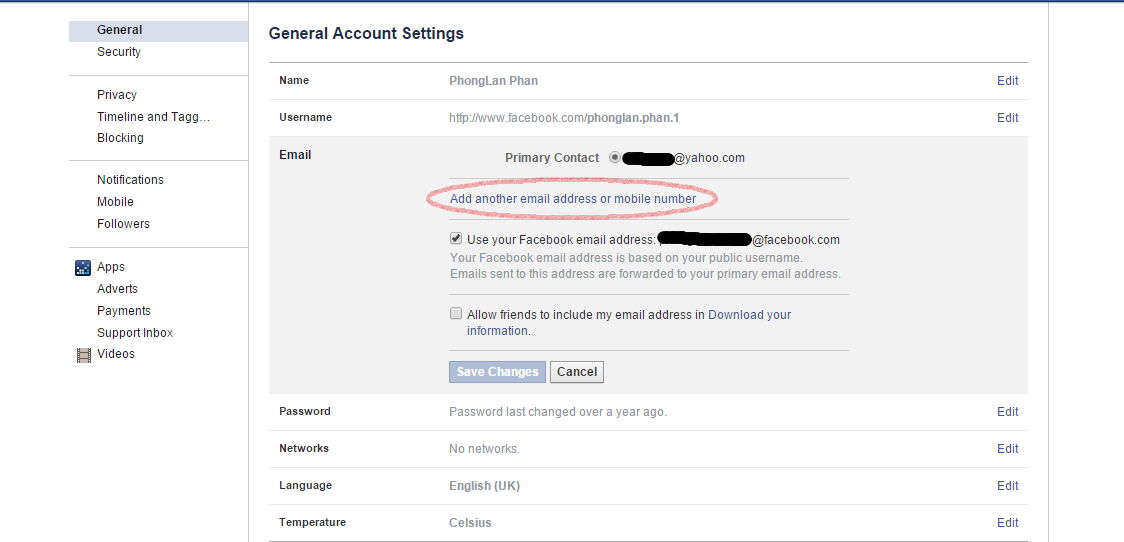This screenshot has width=1124, height=542.
Task: Edit the Language row
Action: pos(1007,485)
